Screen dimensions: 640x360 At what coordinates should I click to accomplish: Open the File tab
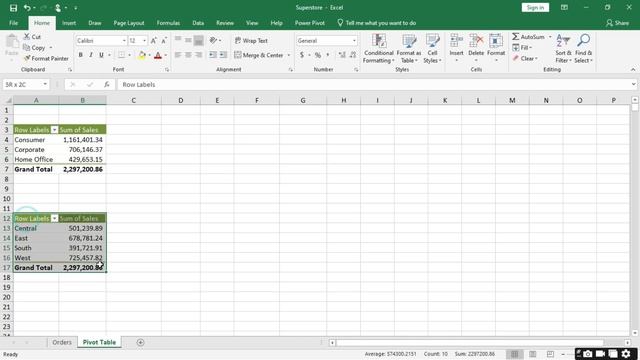tap(13, 23)
